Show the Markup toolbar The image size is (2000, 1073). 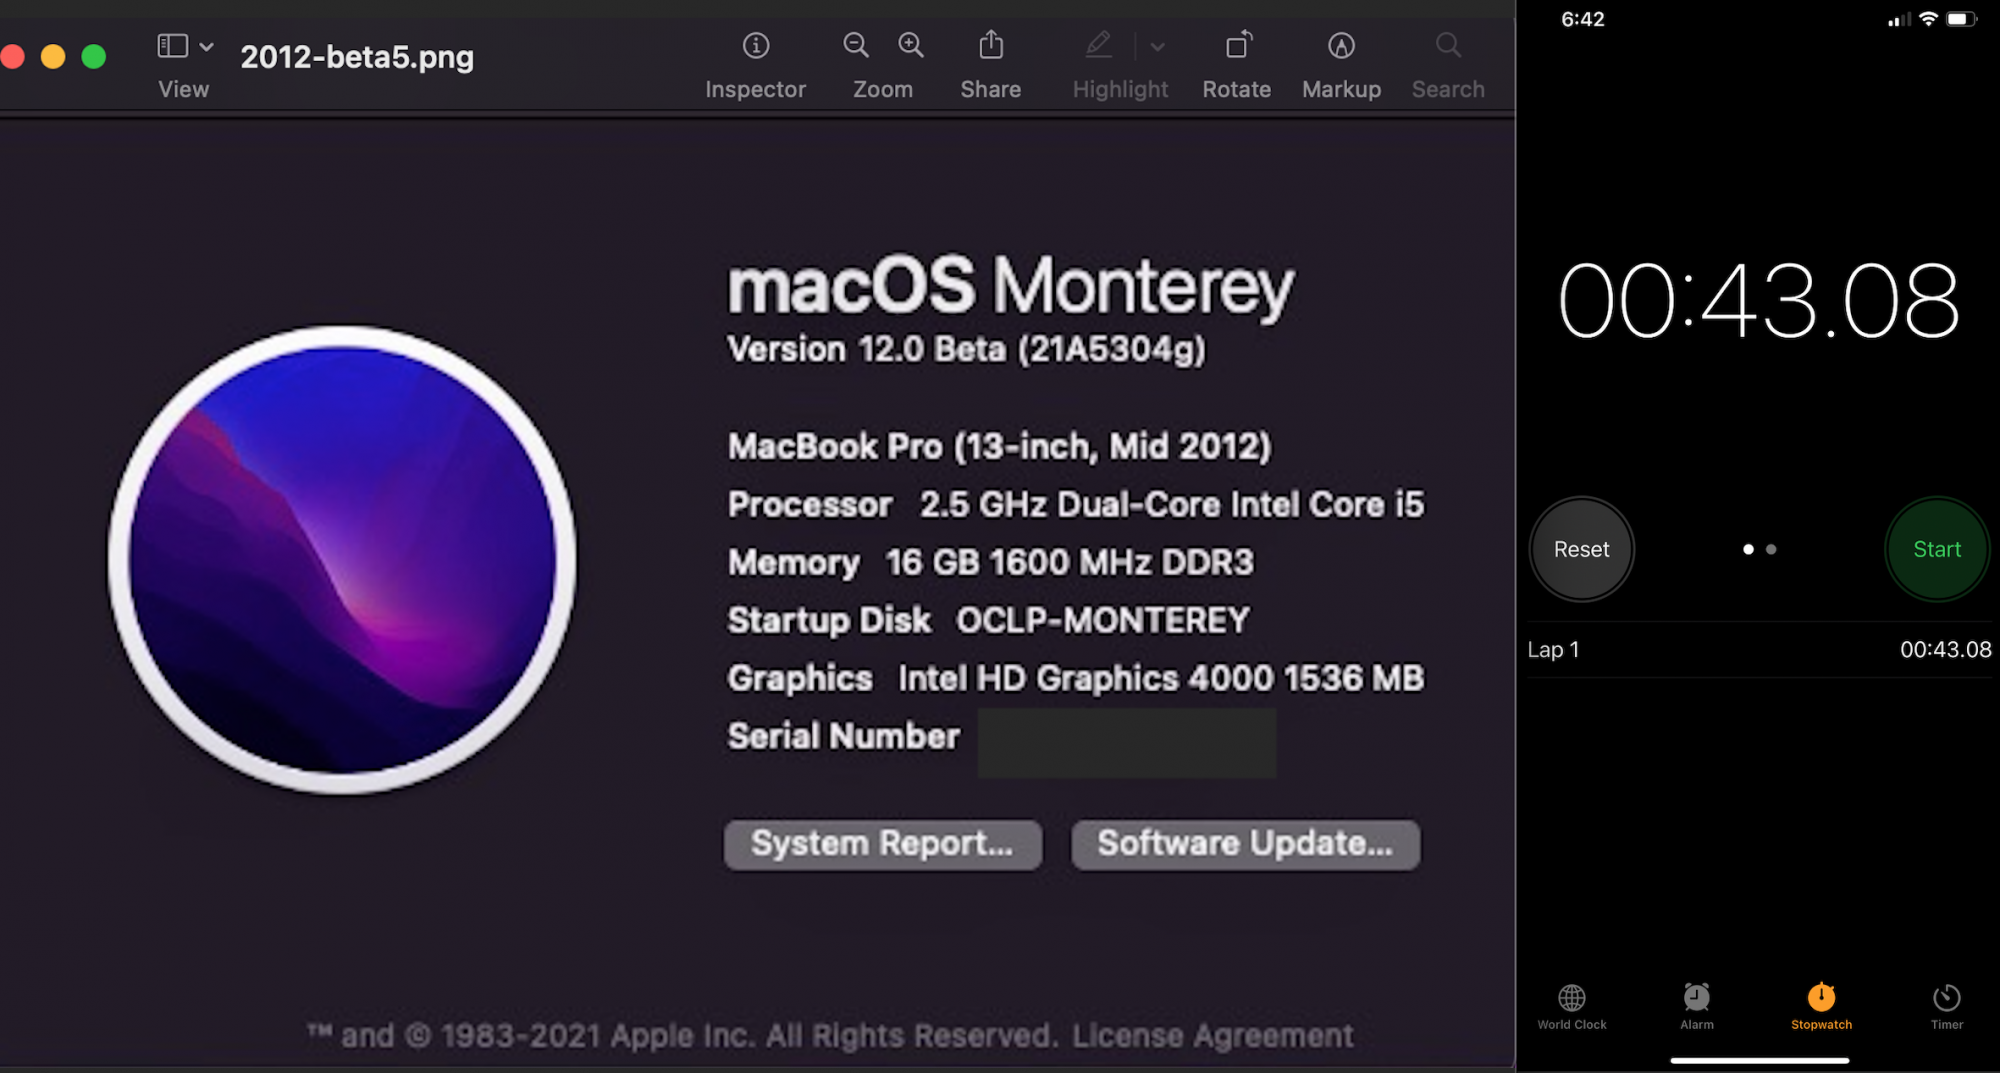pyautogui.click(x=1341, y=45)
